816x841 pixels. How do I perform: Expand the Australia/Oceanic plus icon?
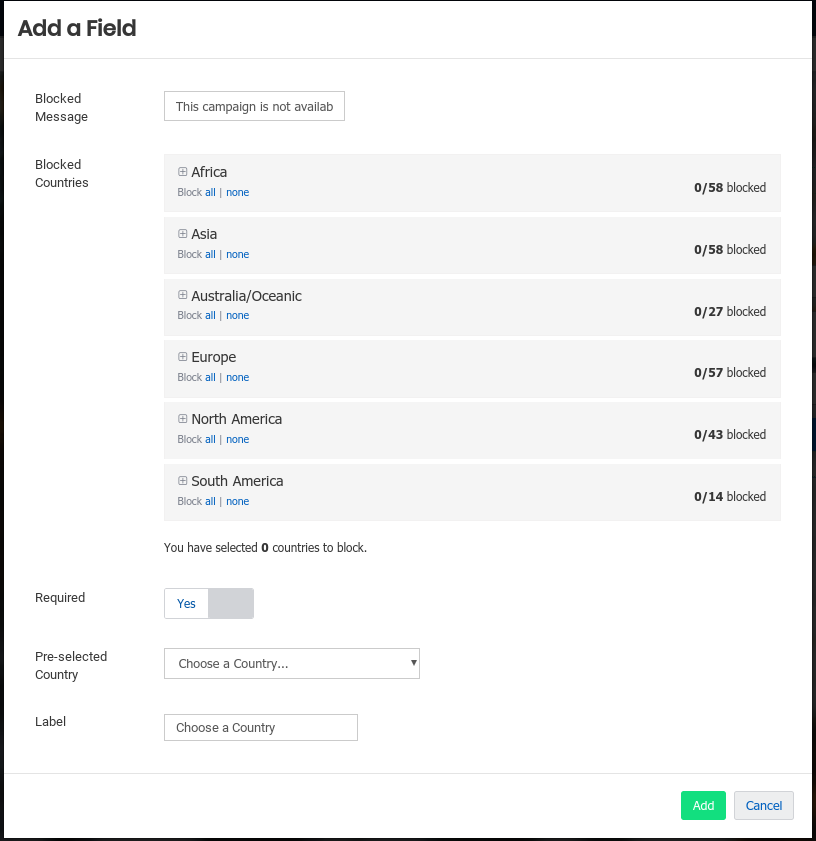(183, 296)
